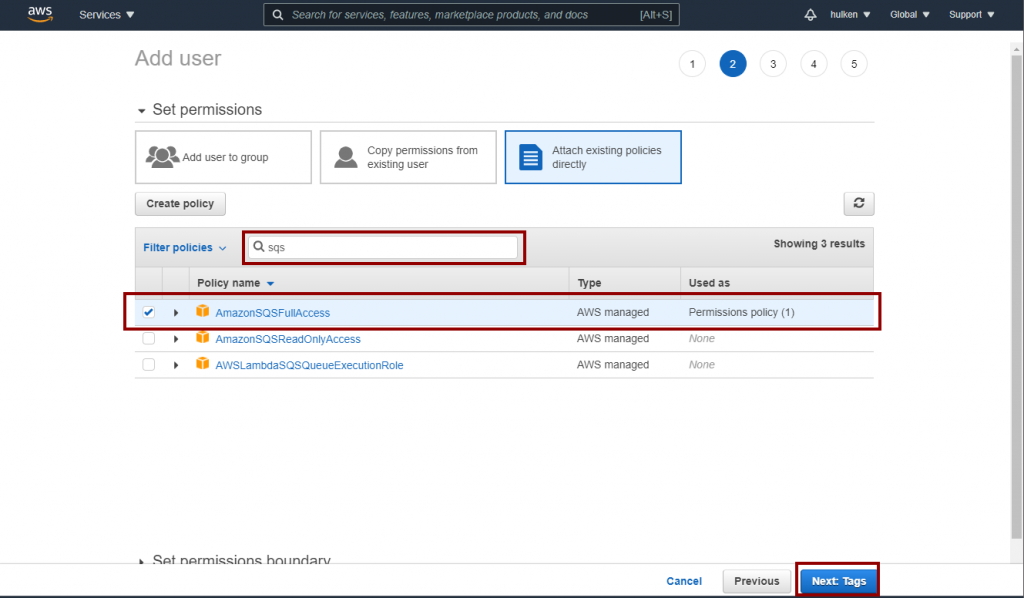
Task: Click the AmazonSQSFullAccess policy cube icon
Action: (x=203, y=312)
